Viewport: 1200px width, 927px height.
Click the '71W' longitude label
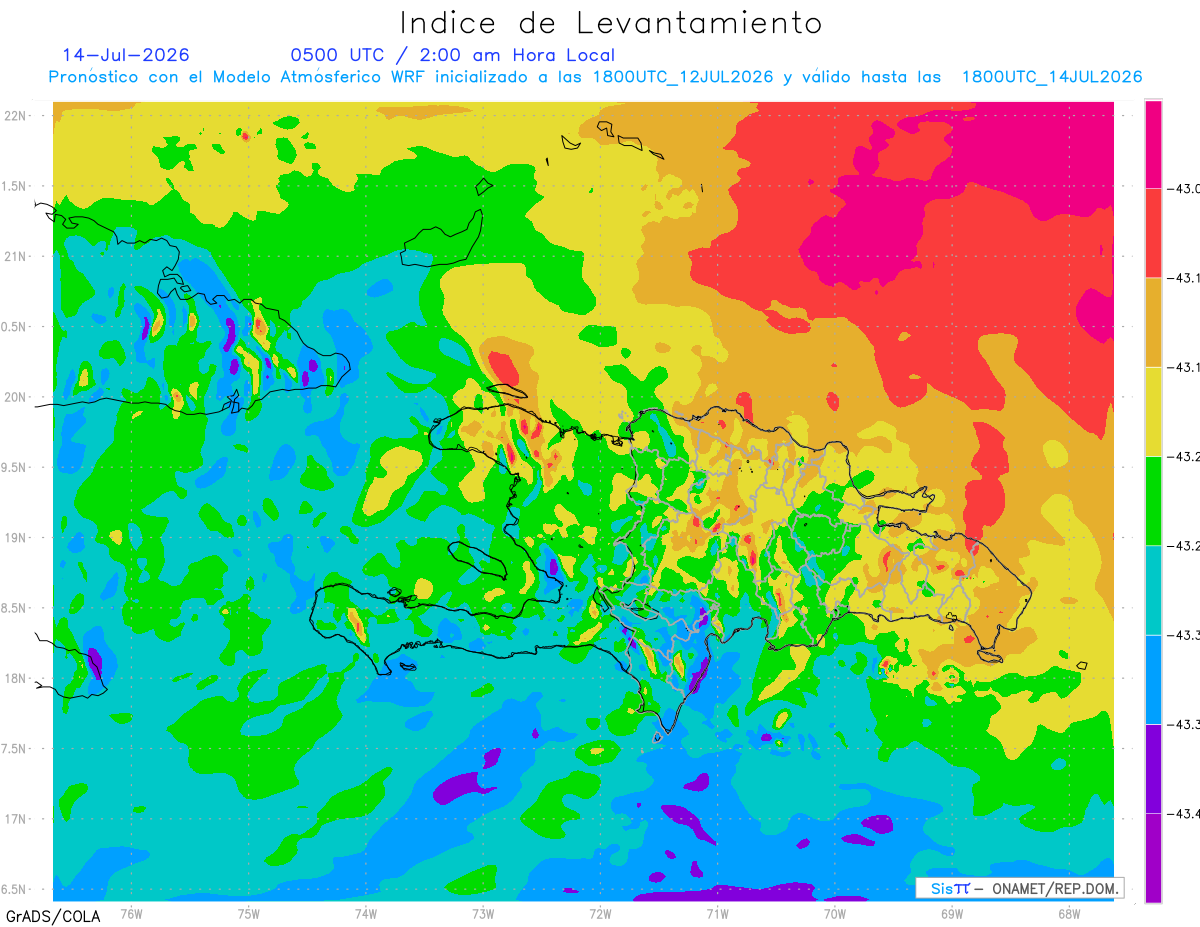717,913
